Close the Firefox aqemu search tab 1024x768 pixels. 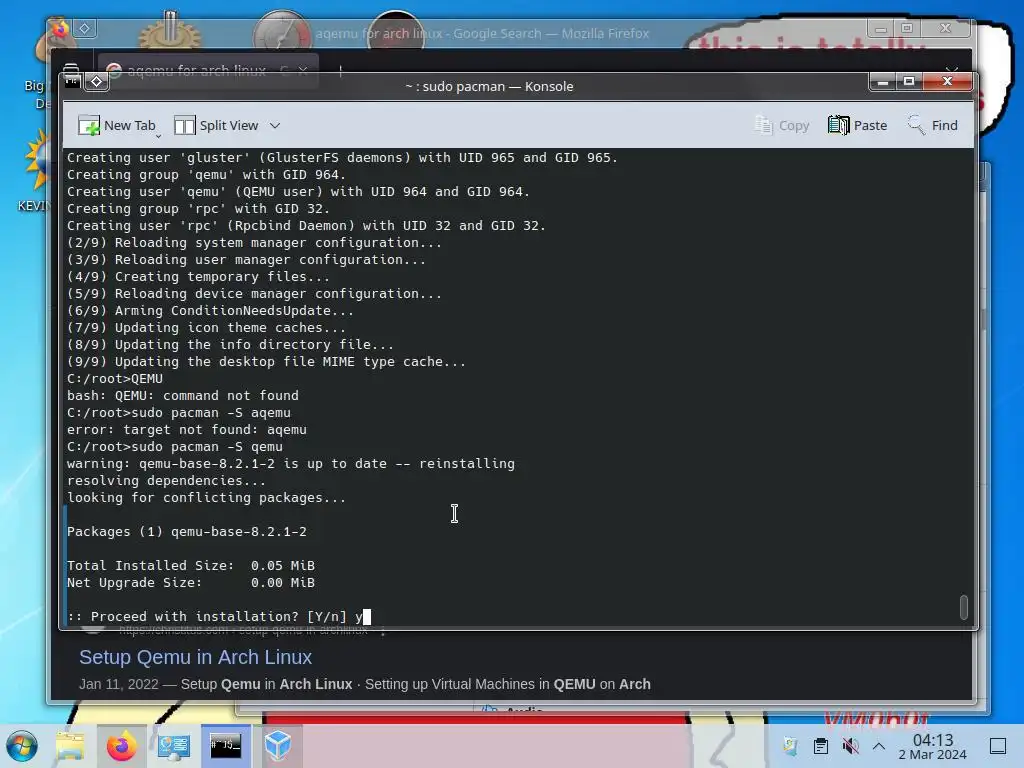(x=303, y=71)
